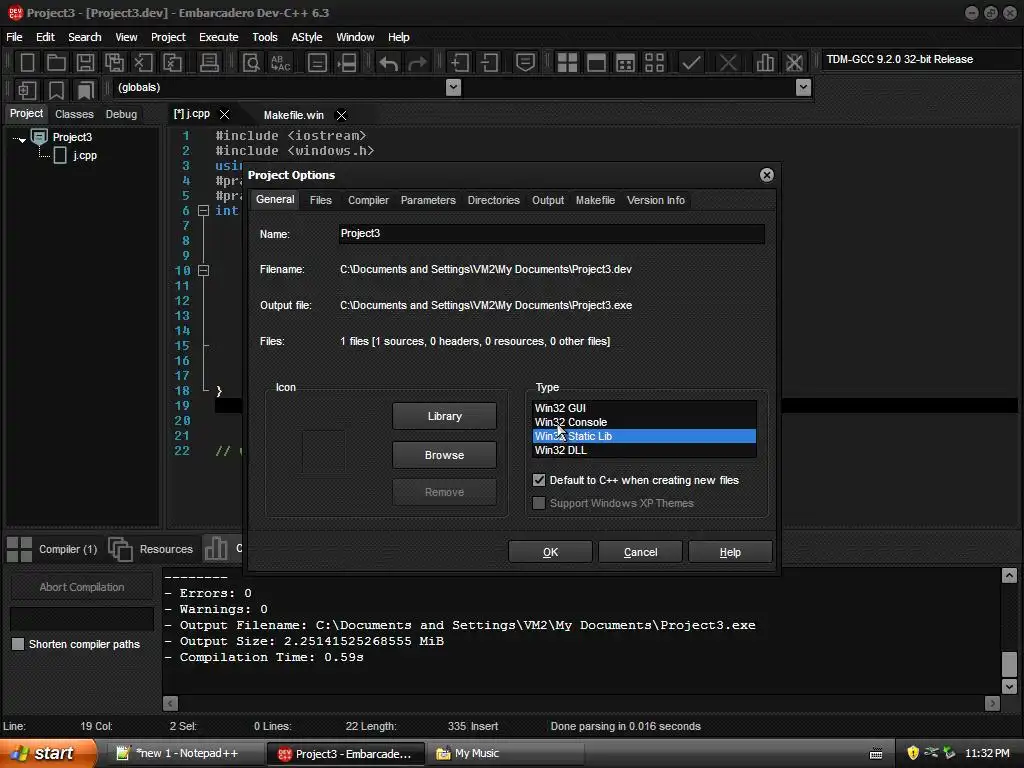Image resolution: width=1024 pixels, height=768 pixels.
Task: Close the j.cpp editor tab with its X
Action: tap(225, 114)
